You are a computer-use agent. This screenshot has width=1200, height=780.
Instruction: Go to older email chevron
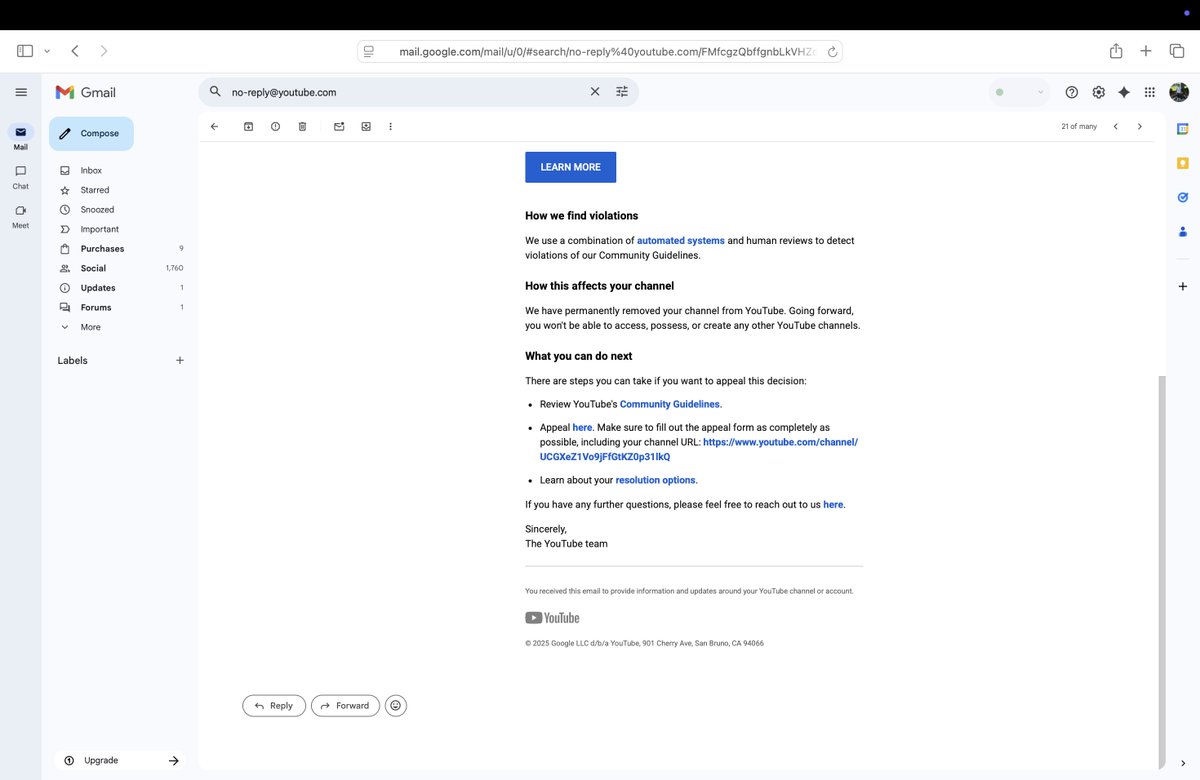click(1139, 127)
